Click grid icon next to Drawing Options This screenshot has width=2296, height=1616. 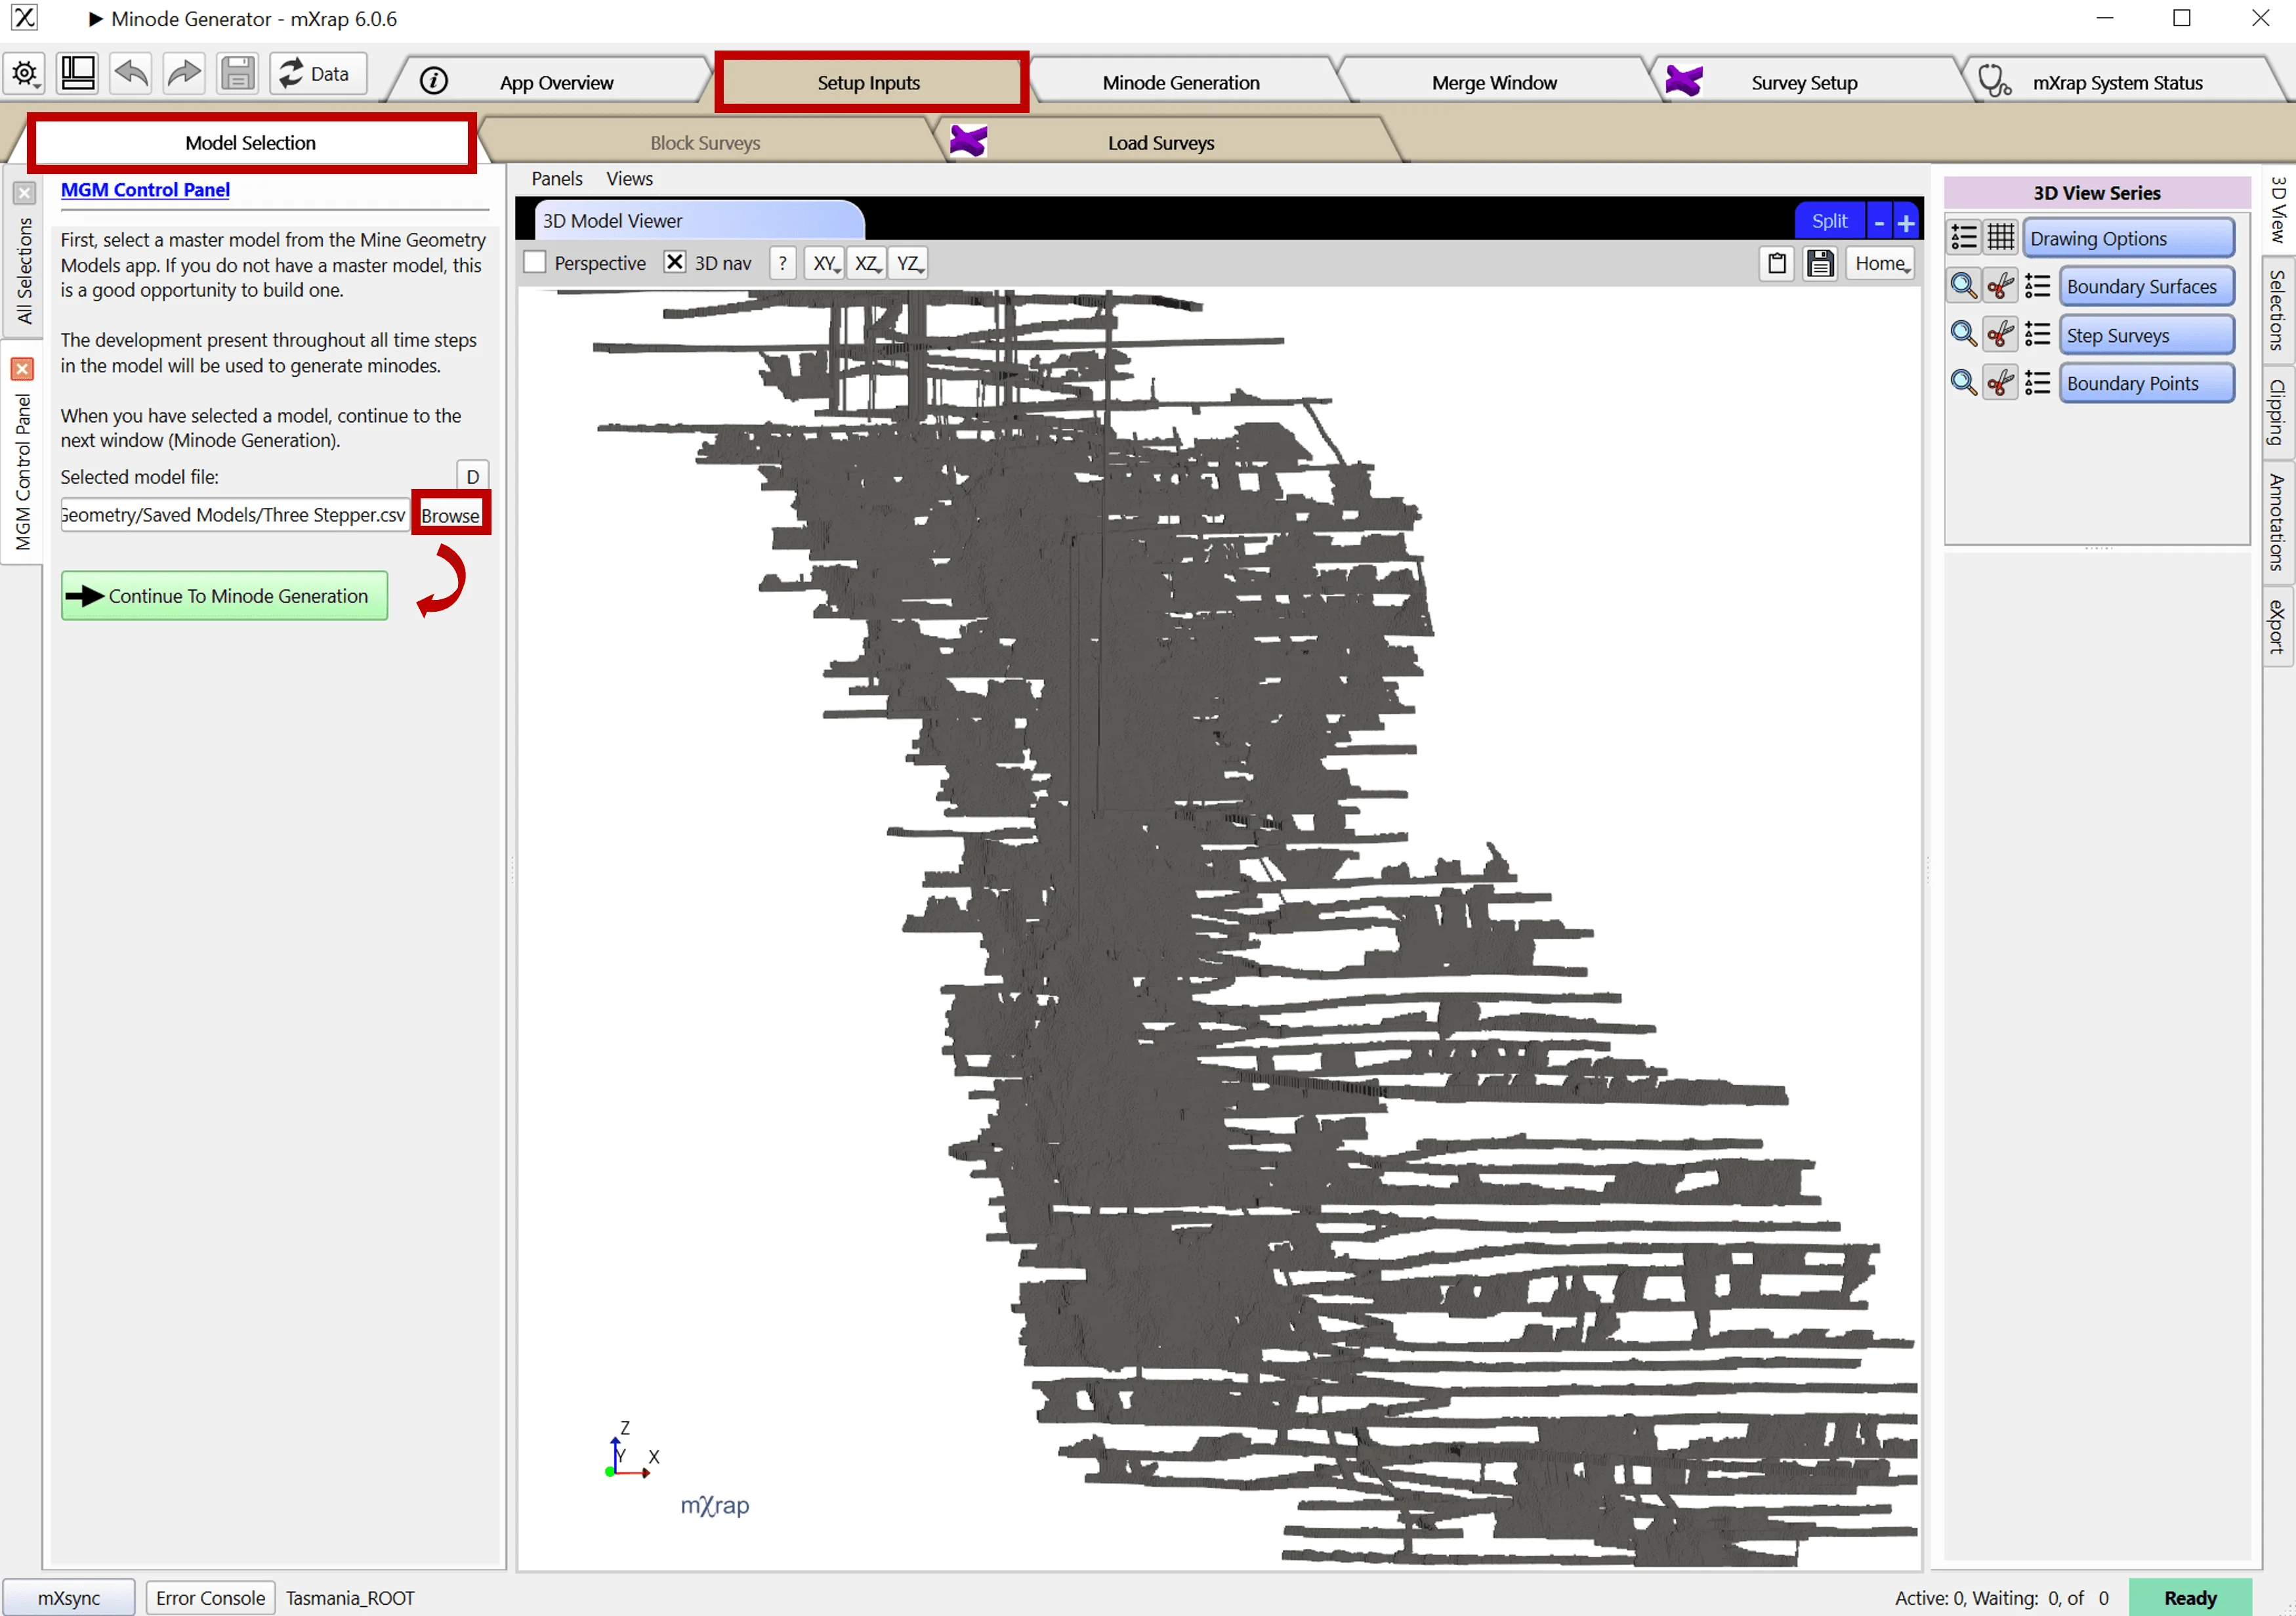pyautogui.click(x=2001, y=238)
